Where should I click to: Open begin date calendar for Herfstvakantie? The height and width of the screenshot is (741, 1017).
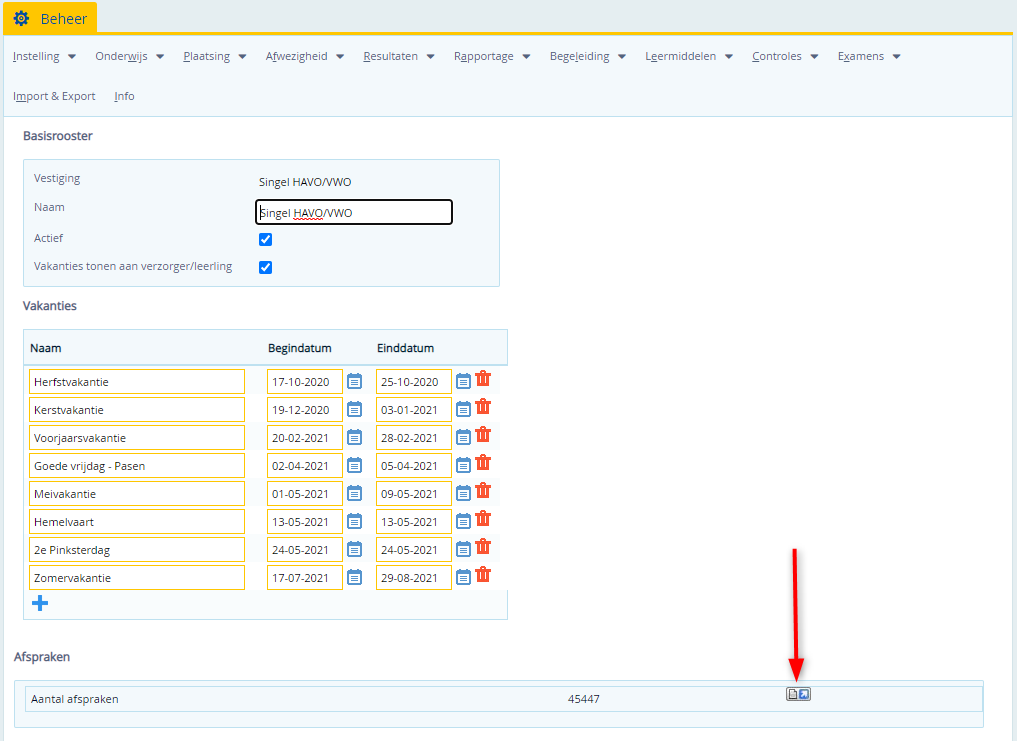(354, 382)
